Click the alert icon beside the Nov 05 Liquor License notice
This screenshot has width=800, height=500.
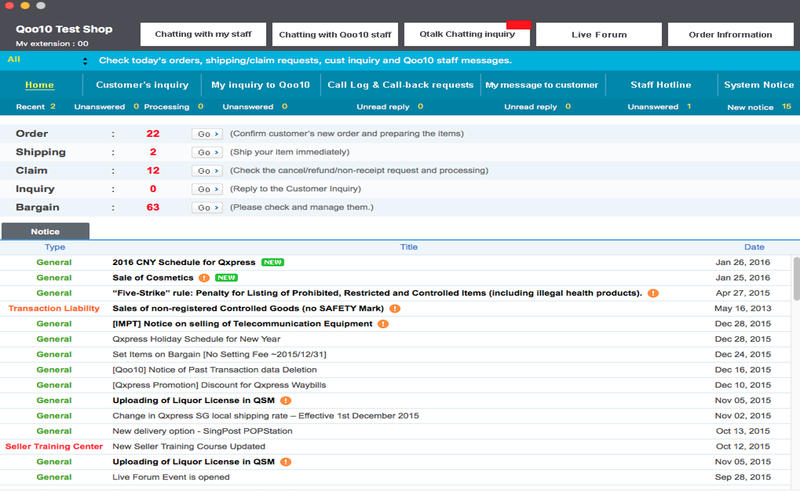click(286, 400)
